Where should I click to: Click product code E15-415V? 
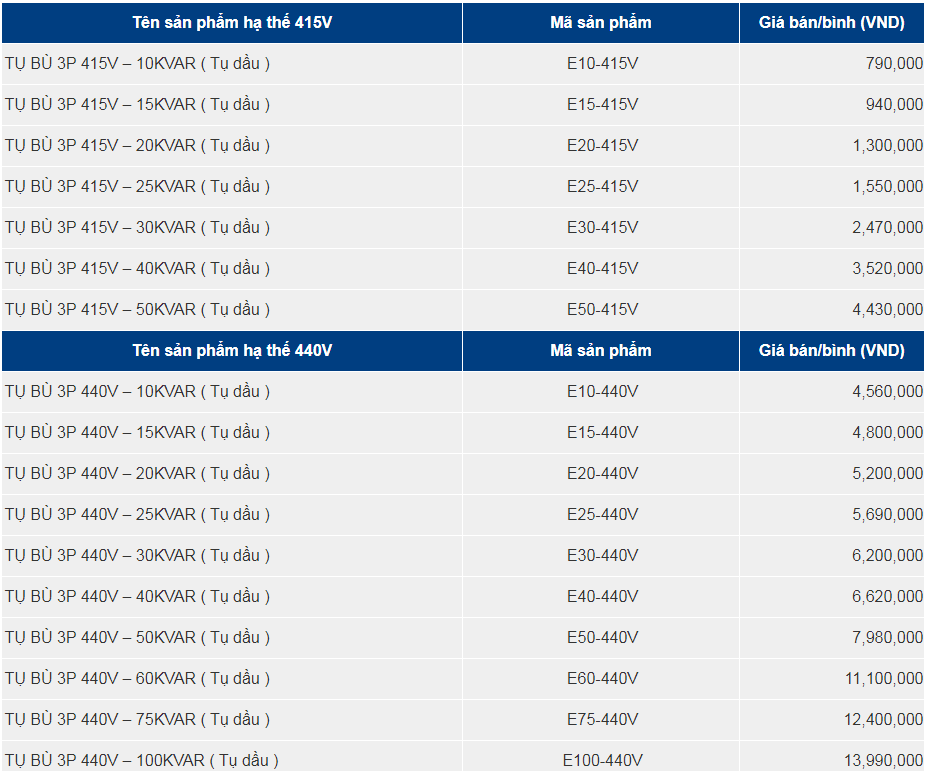602,104
